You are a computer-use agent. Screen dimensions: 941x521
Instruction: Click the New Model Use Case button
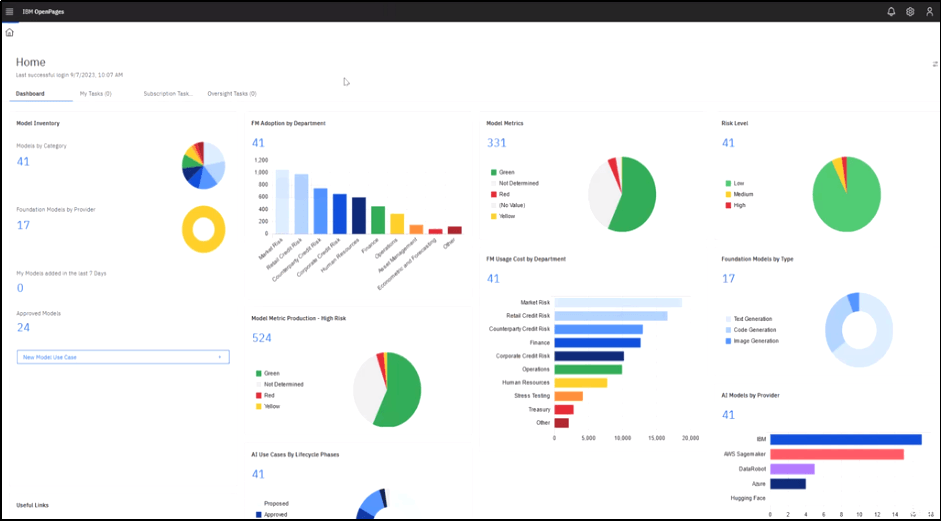[123, 357]
